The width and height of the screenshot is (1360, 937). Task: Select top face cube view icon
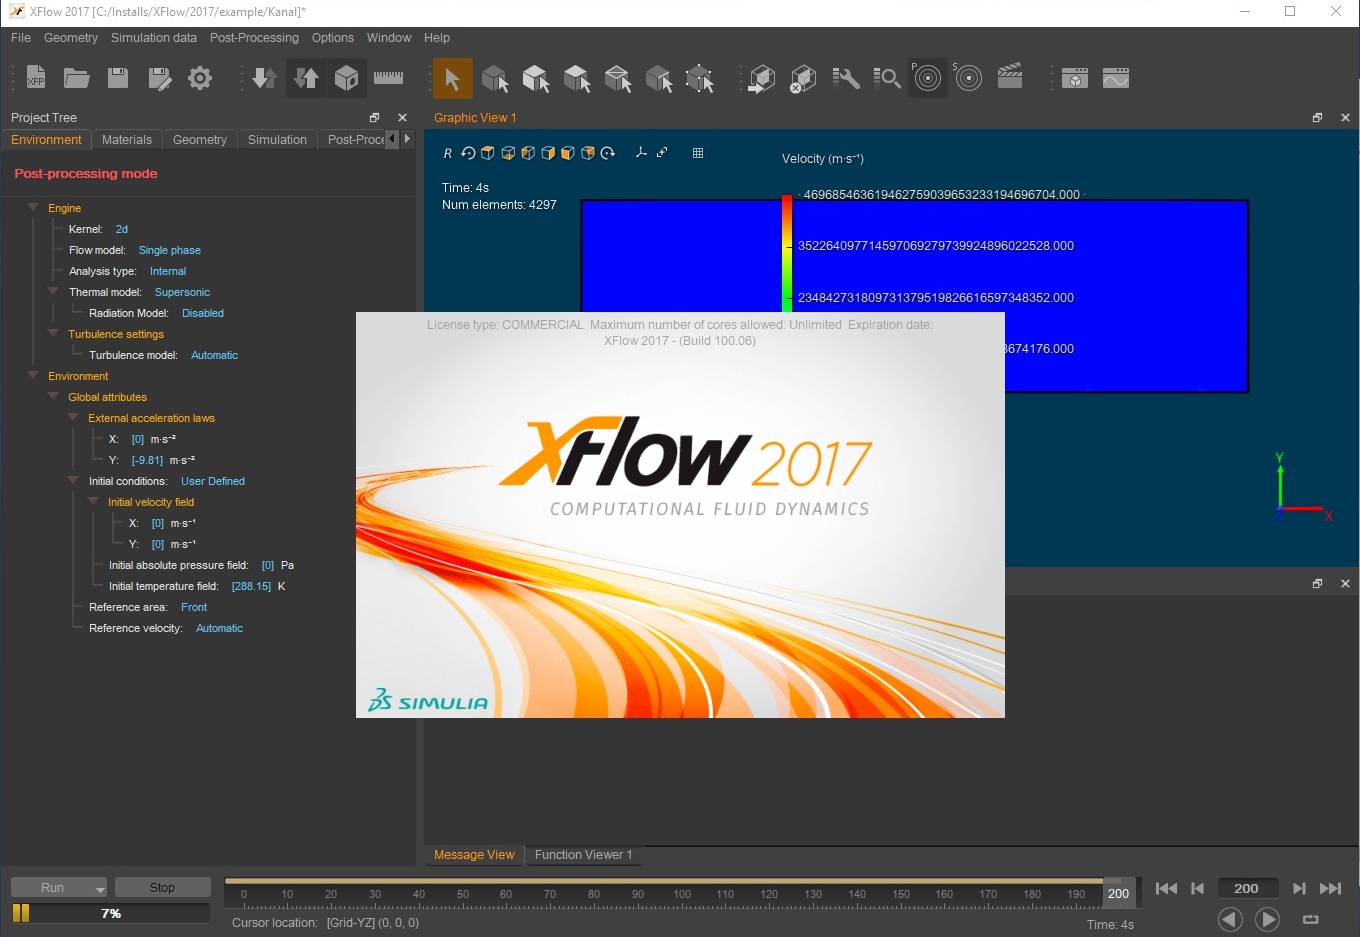(488, 153)
